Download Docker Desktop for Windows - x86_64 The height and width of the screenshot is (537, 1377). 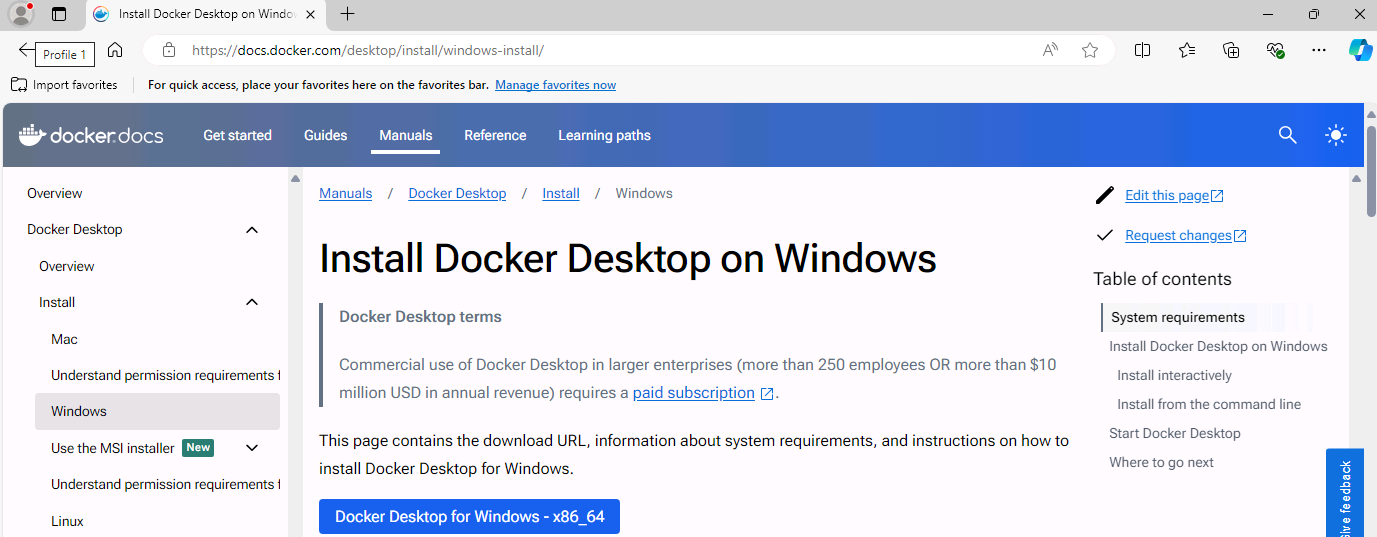click(469, 516)
